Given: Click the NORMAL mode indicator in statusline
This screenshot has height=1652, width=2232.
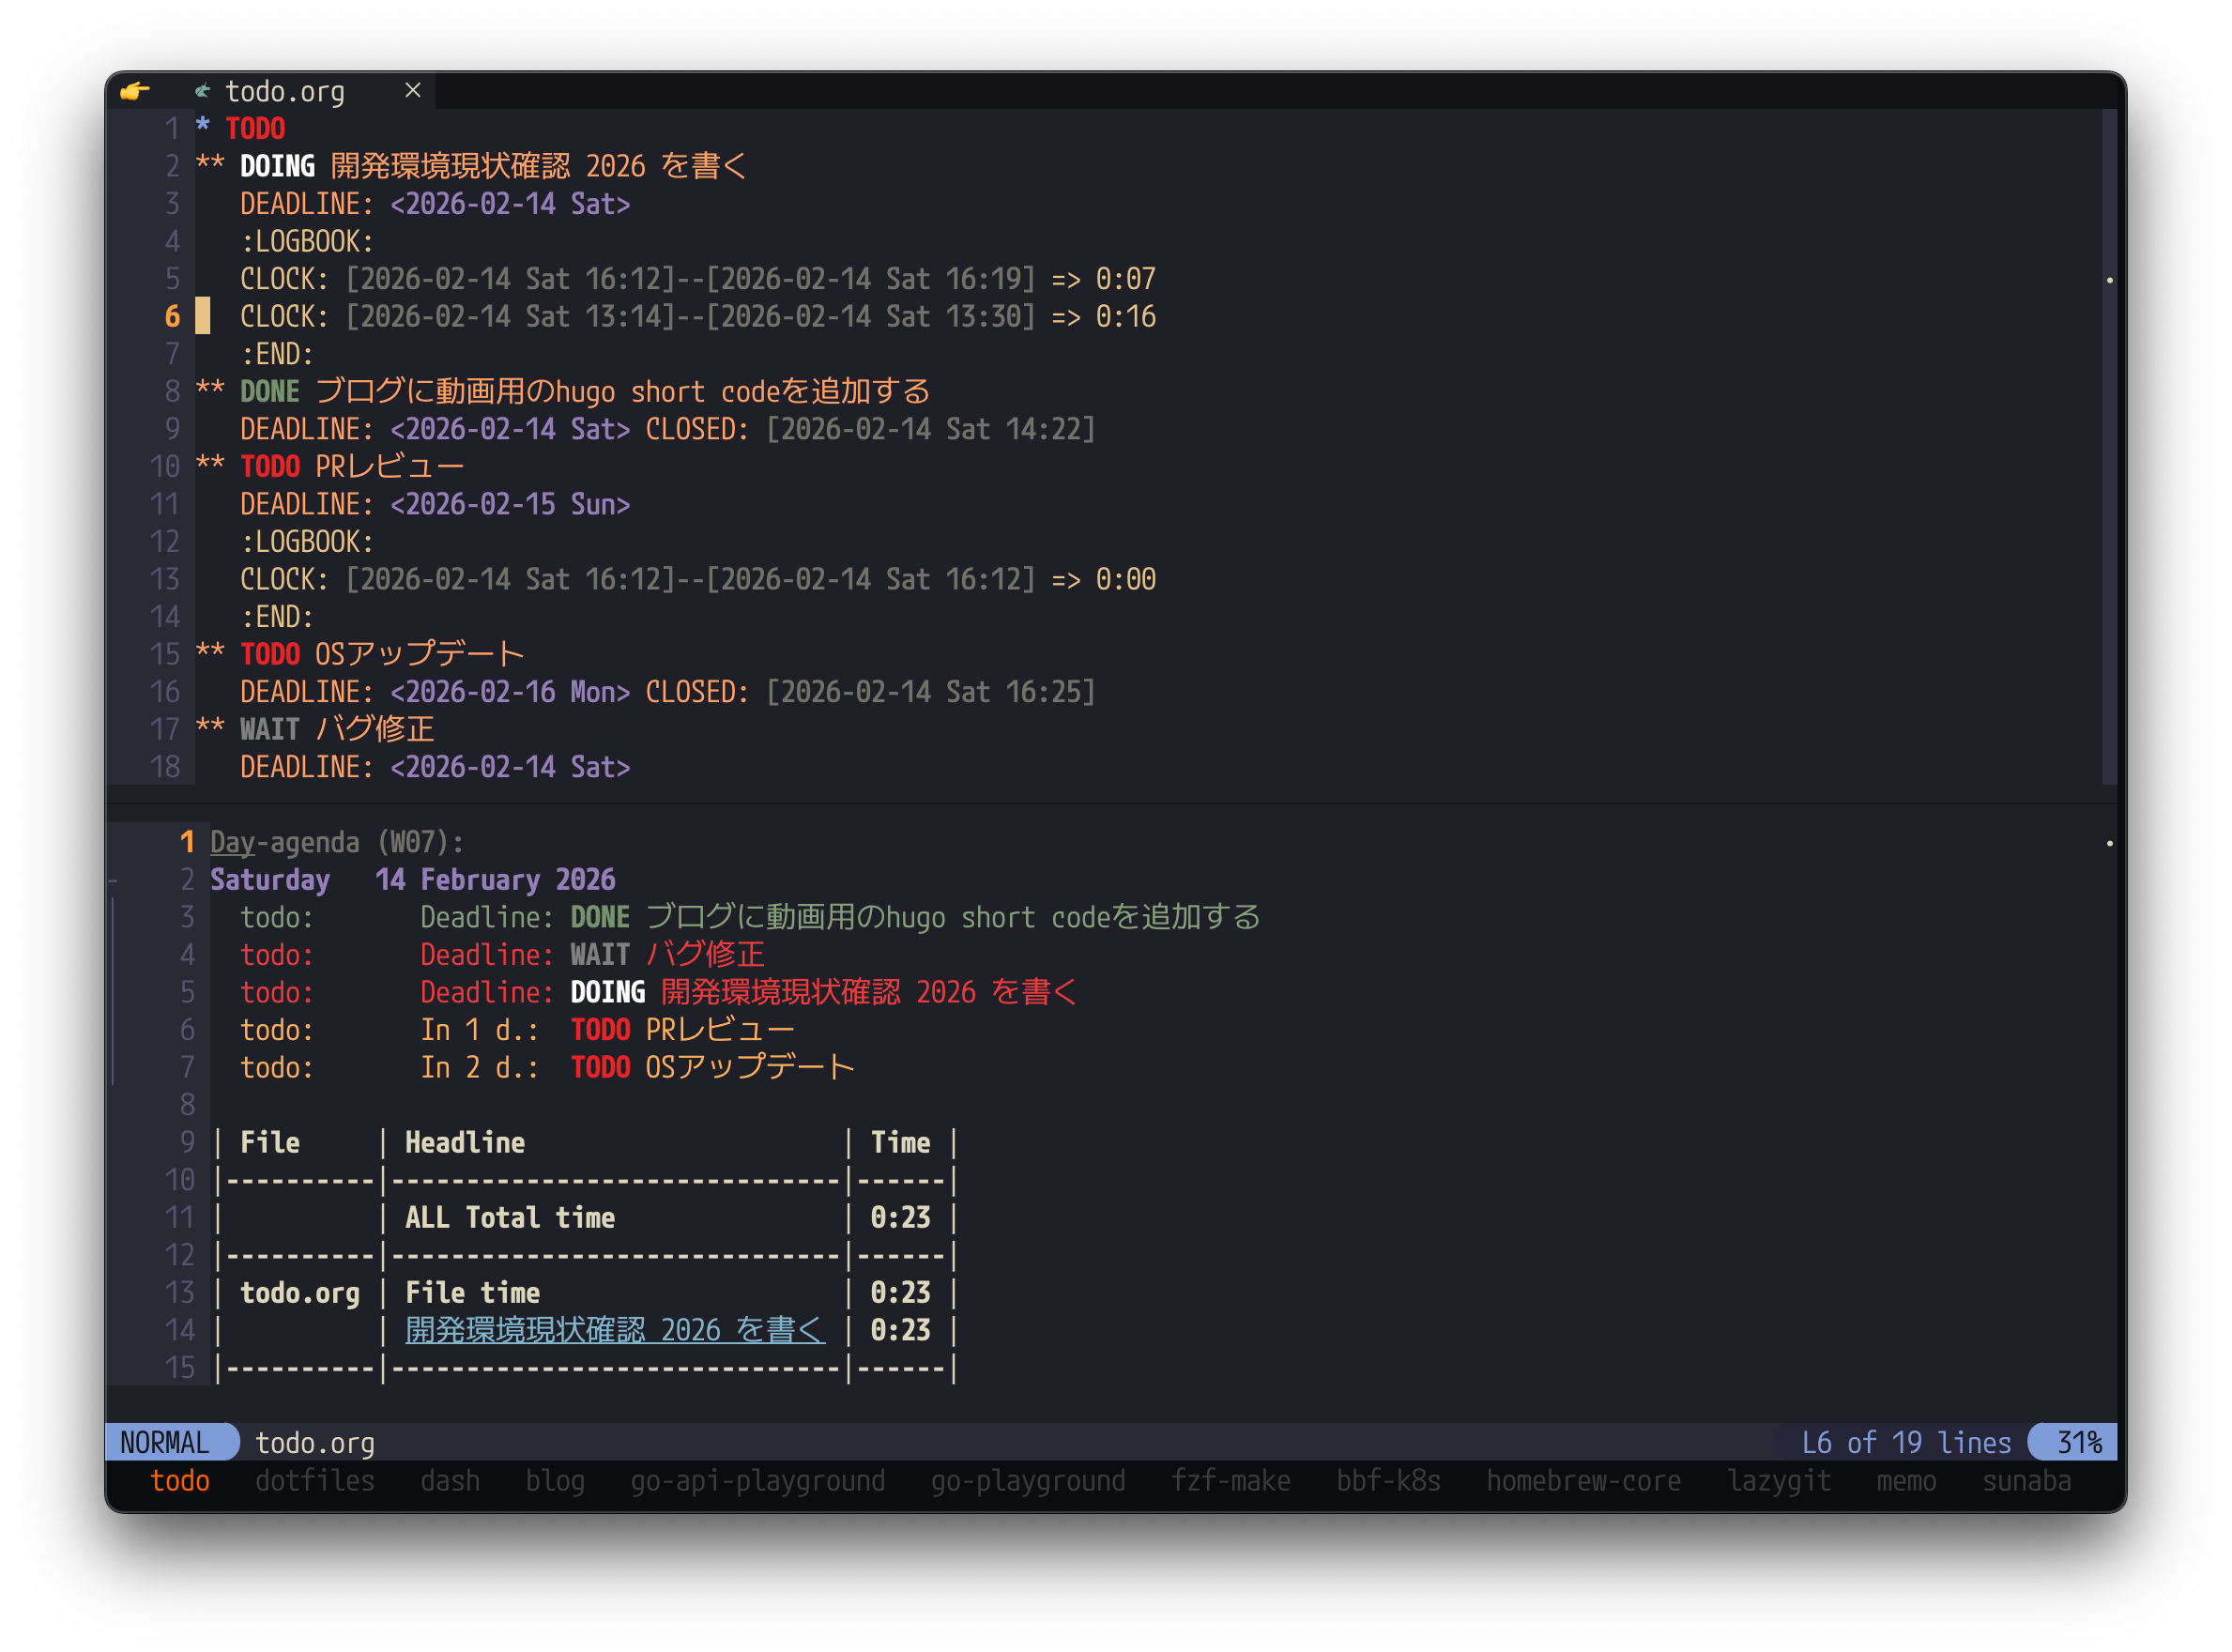Looking at the screenshot, I should (x=165, y=1442).
